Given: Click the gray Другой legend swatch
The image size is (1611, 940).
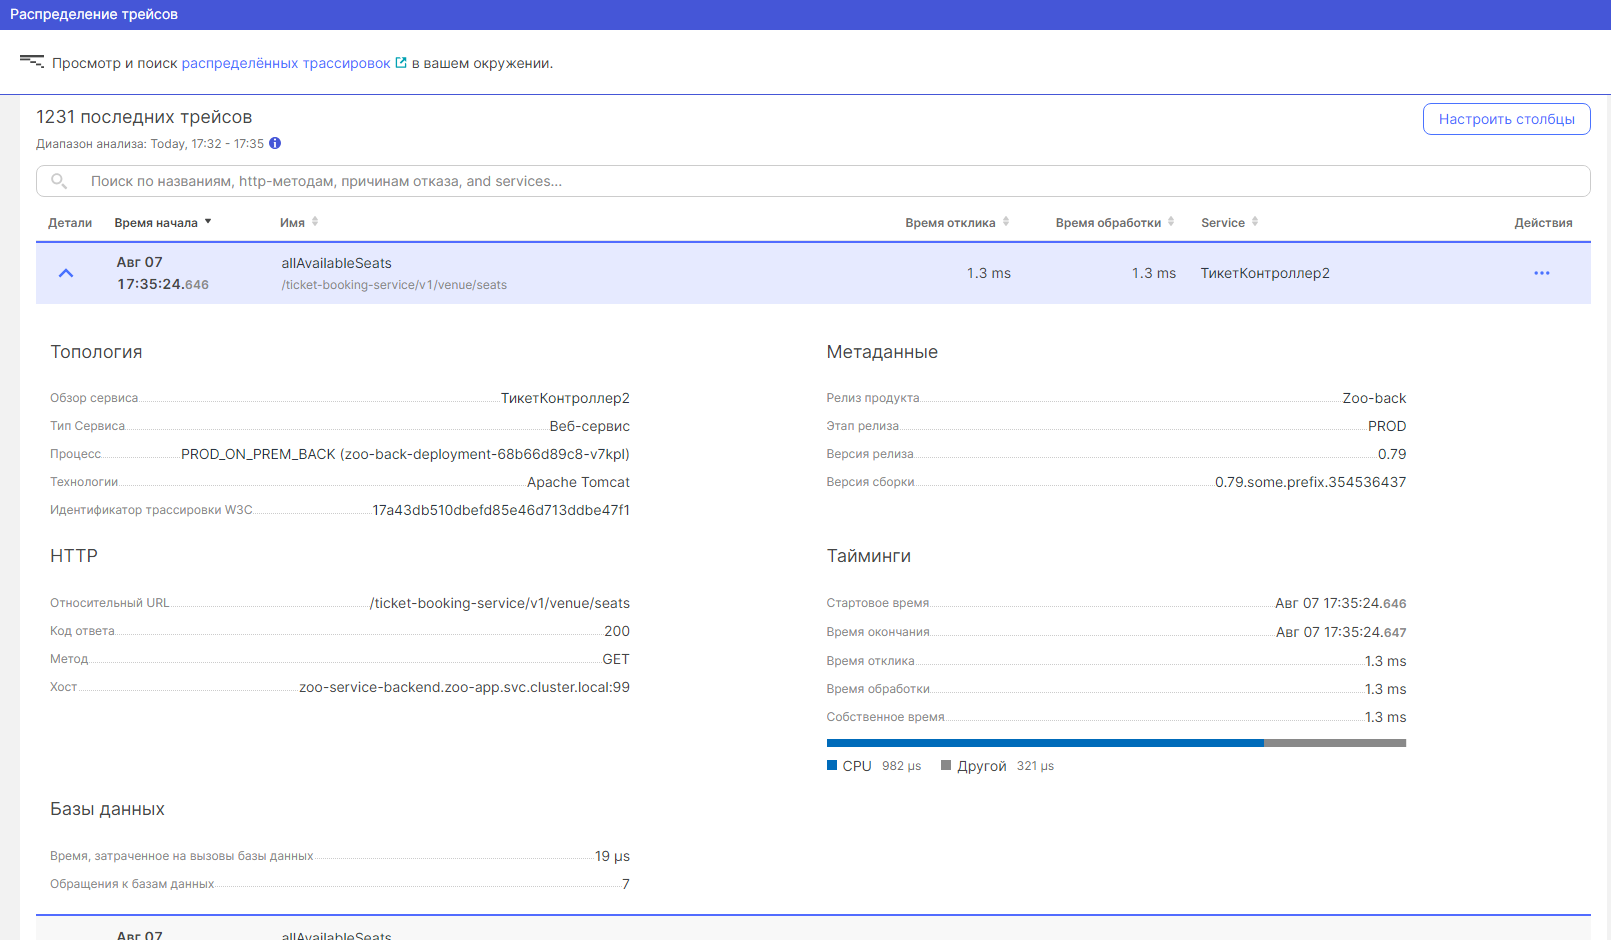Looking at the screenshot, I should (x=946, y=766).
